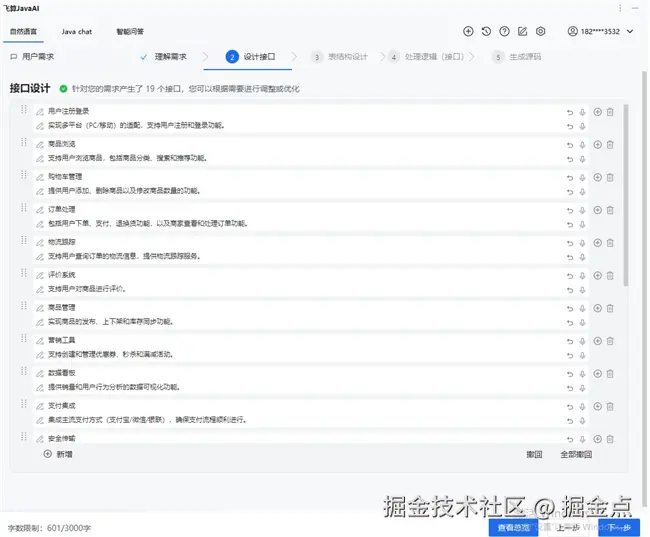Screen dimensions: 650x537
Task: Click the user avatar icon beside 182****3532
Action: tap(572, 31)
